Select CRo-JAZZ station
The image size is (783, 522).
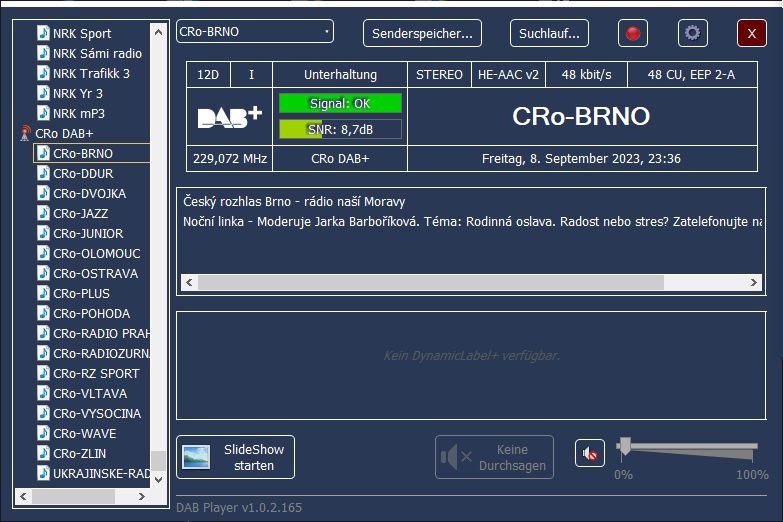80,213
